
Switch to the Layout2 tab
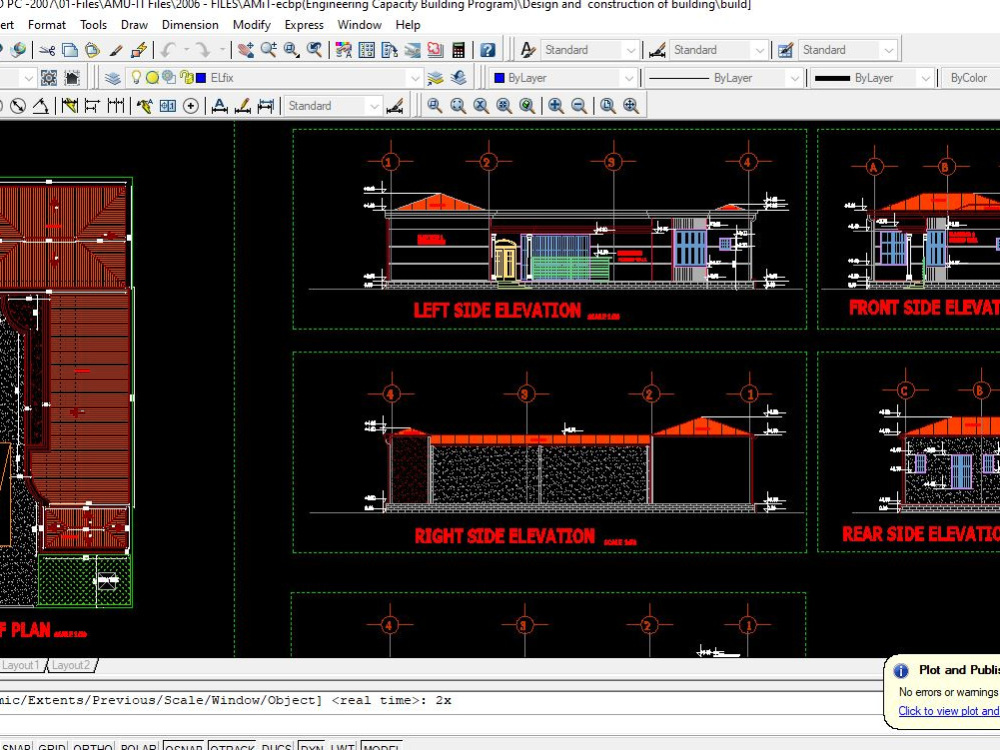click(70, 664)
